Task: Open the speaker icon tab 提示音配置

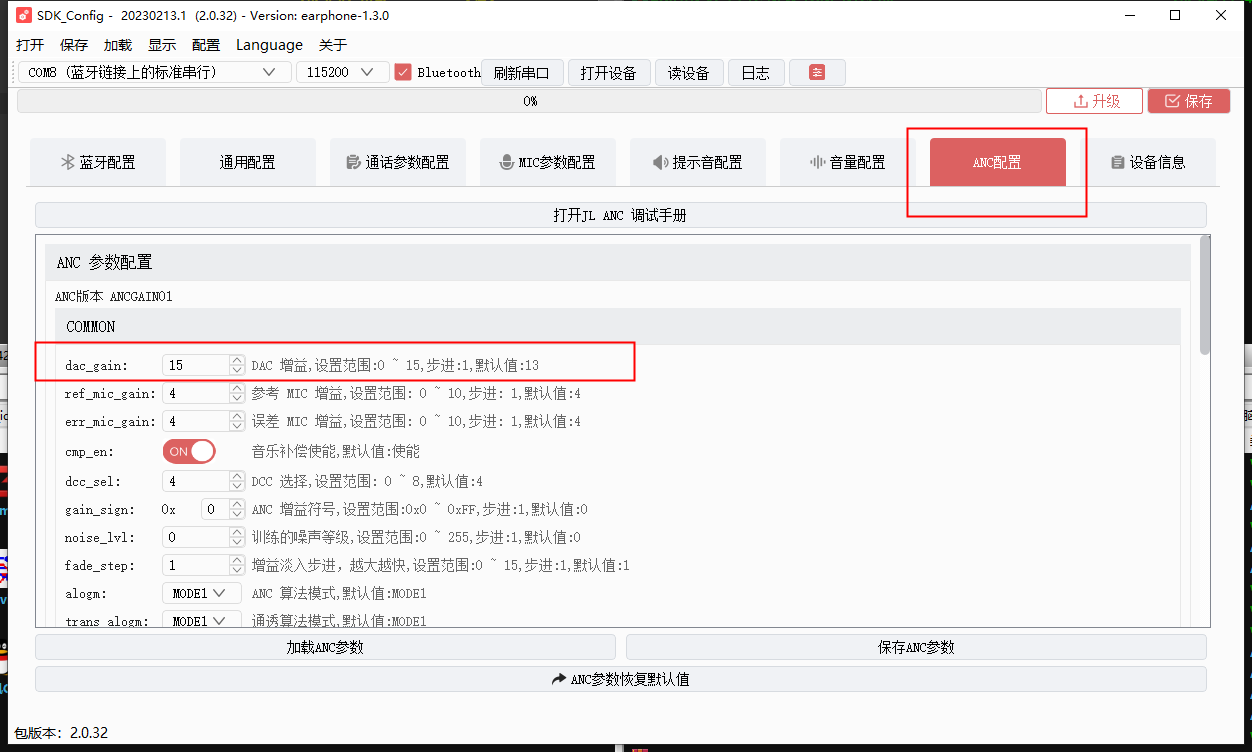Action: click(x=698, y=162)
